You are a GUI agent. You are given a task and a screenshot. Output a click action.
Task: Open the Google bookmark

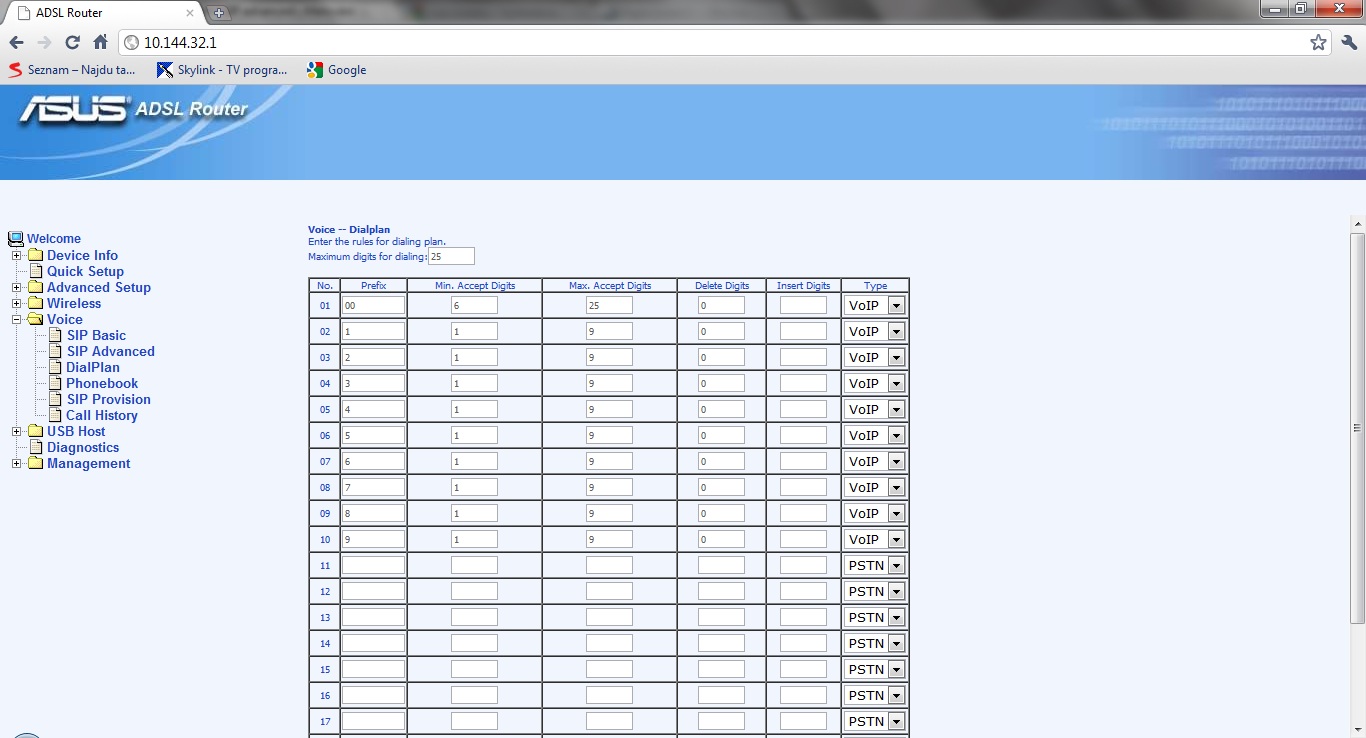coord(337,70)
